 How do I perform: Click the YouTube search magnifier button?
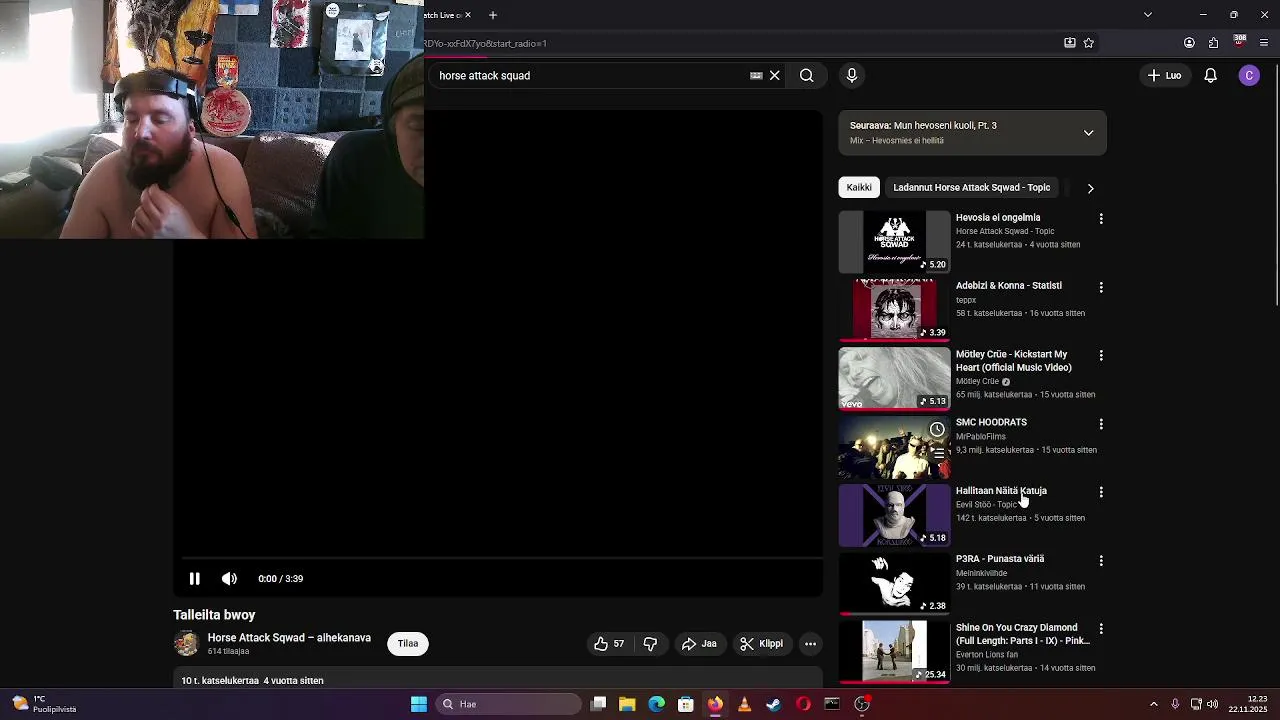point(806,75)
